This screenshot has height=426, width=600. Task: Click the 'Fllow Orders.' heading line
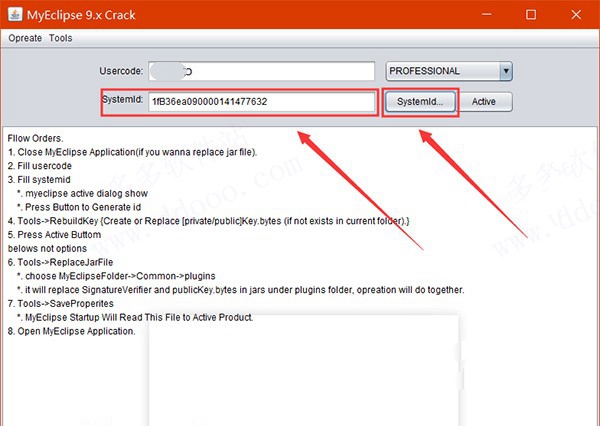(x=36, y=138)
